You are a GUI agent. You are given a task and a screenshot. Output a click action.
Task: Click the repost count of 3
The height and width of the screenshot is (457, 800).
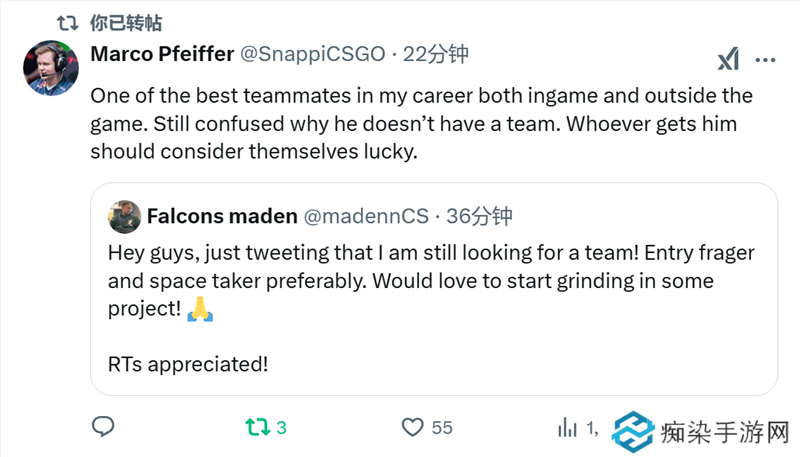point(281,427)
